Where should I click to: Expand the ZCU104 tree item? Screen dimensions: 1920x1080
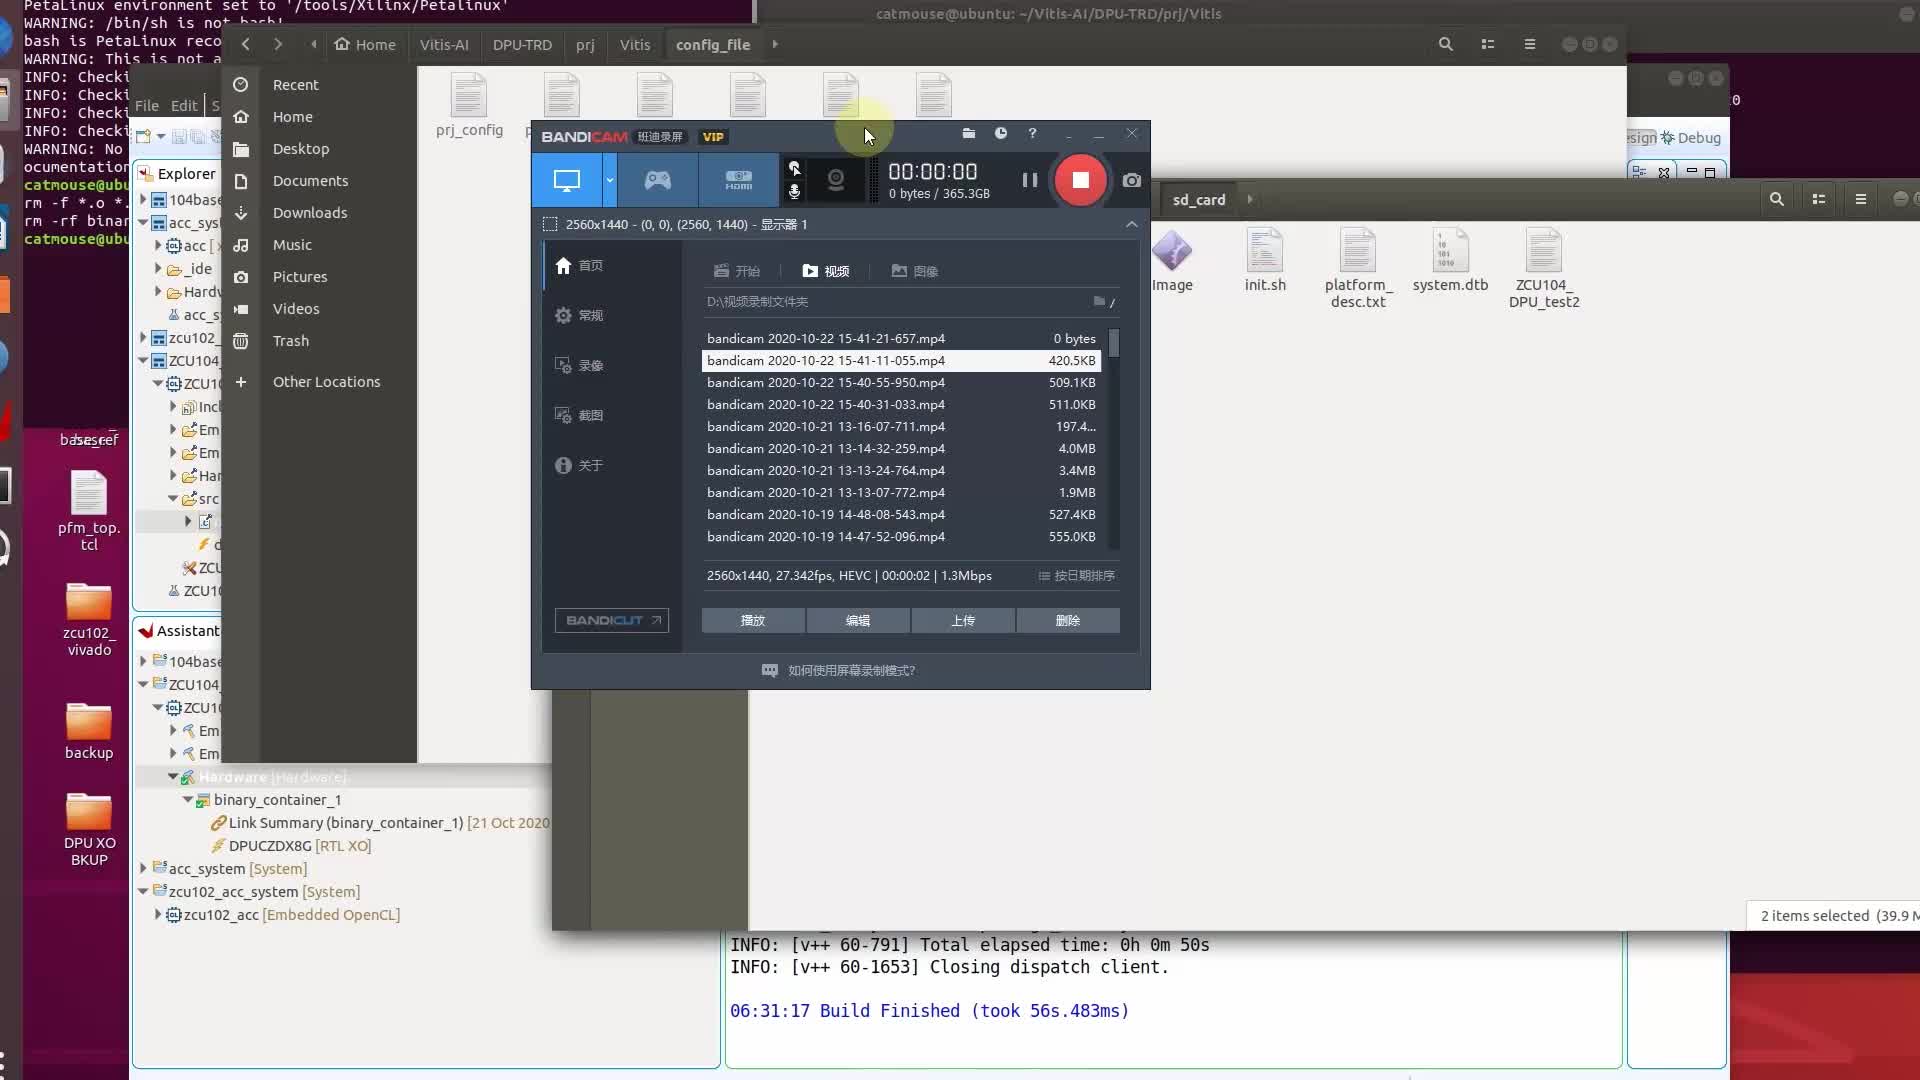tap(141, 360)
